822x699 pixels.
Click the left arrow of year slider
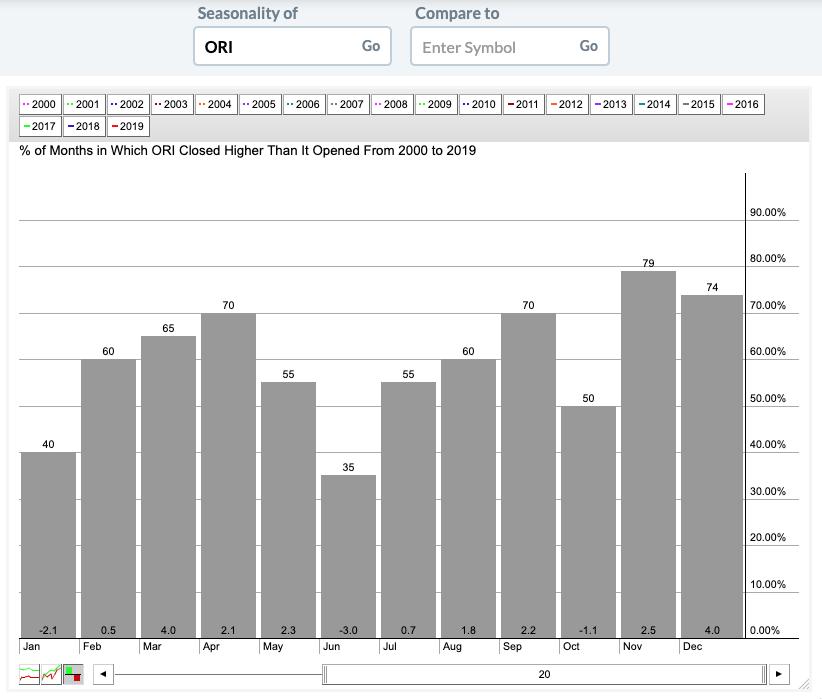pos(103,674)
